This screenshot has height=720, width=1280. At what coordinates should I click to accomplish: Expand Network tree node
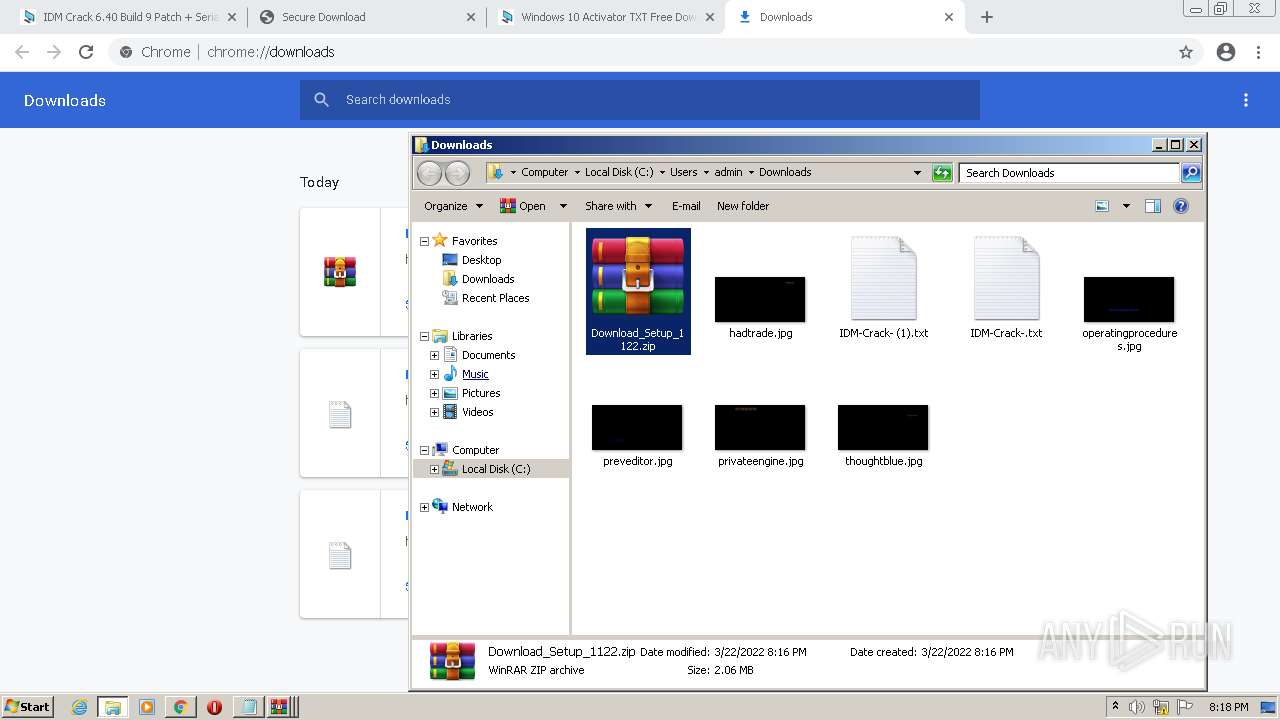click(424, 507)
